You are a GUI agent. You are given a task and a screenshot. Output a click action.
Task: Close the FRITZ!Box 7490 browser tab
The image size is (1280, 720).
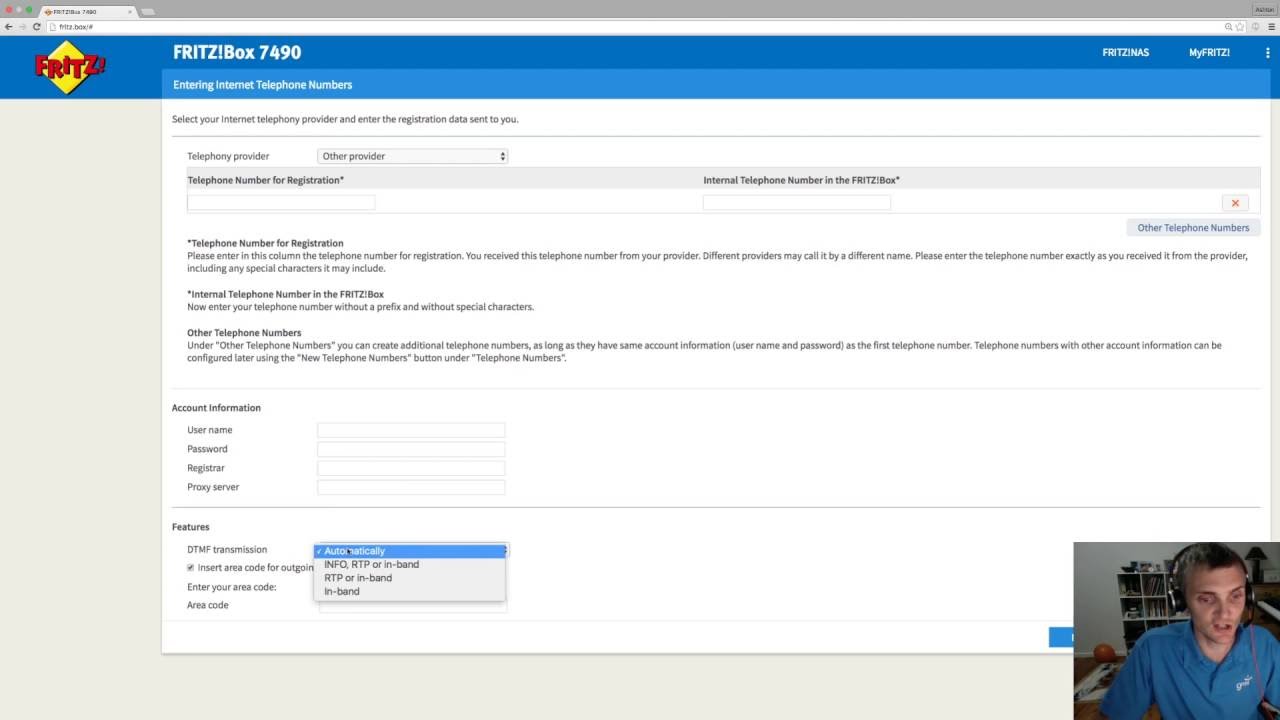(x=129, y=12)
